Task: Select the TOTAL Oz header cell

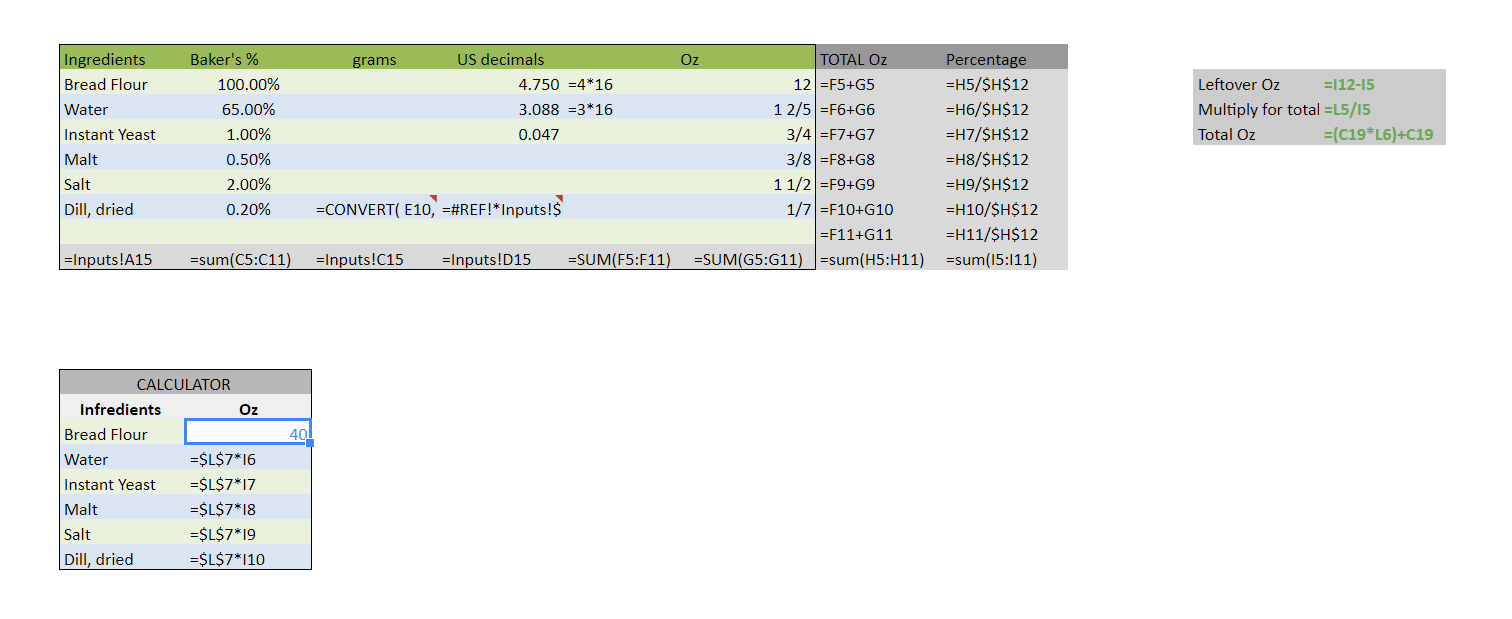Action: point(853,59)
